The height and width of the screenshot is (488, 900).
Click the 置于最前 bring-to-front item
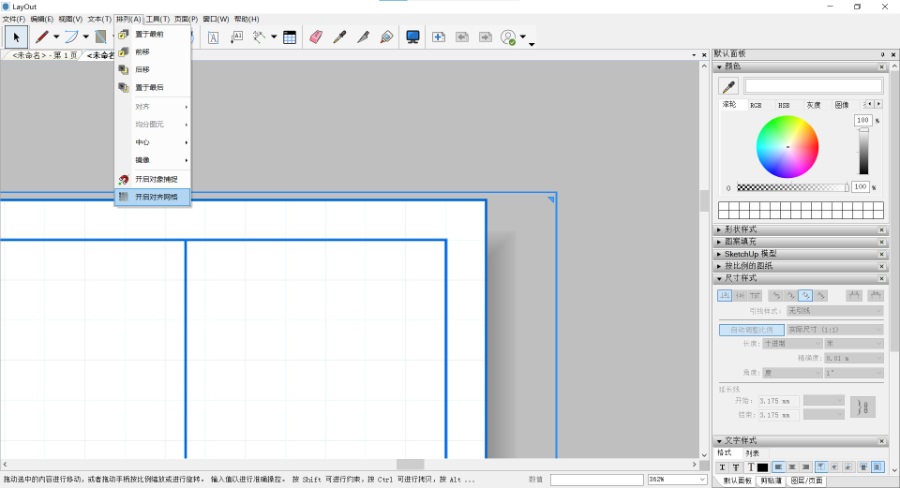149,34
